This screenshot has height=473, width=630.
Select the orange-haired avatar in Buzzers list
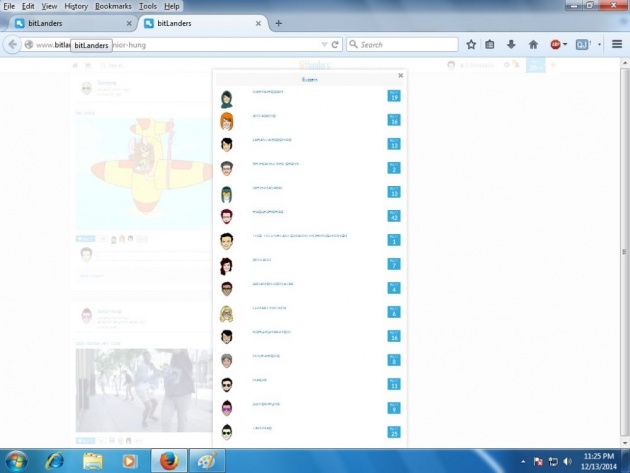point(227,122)
